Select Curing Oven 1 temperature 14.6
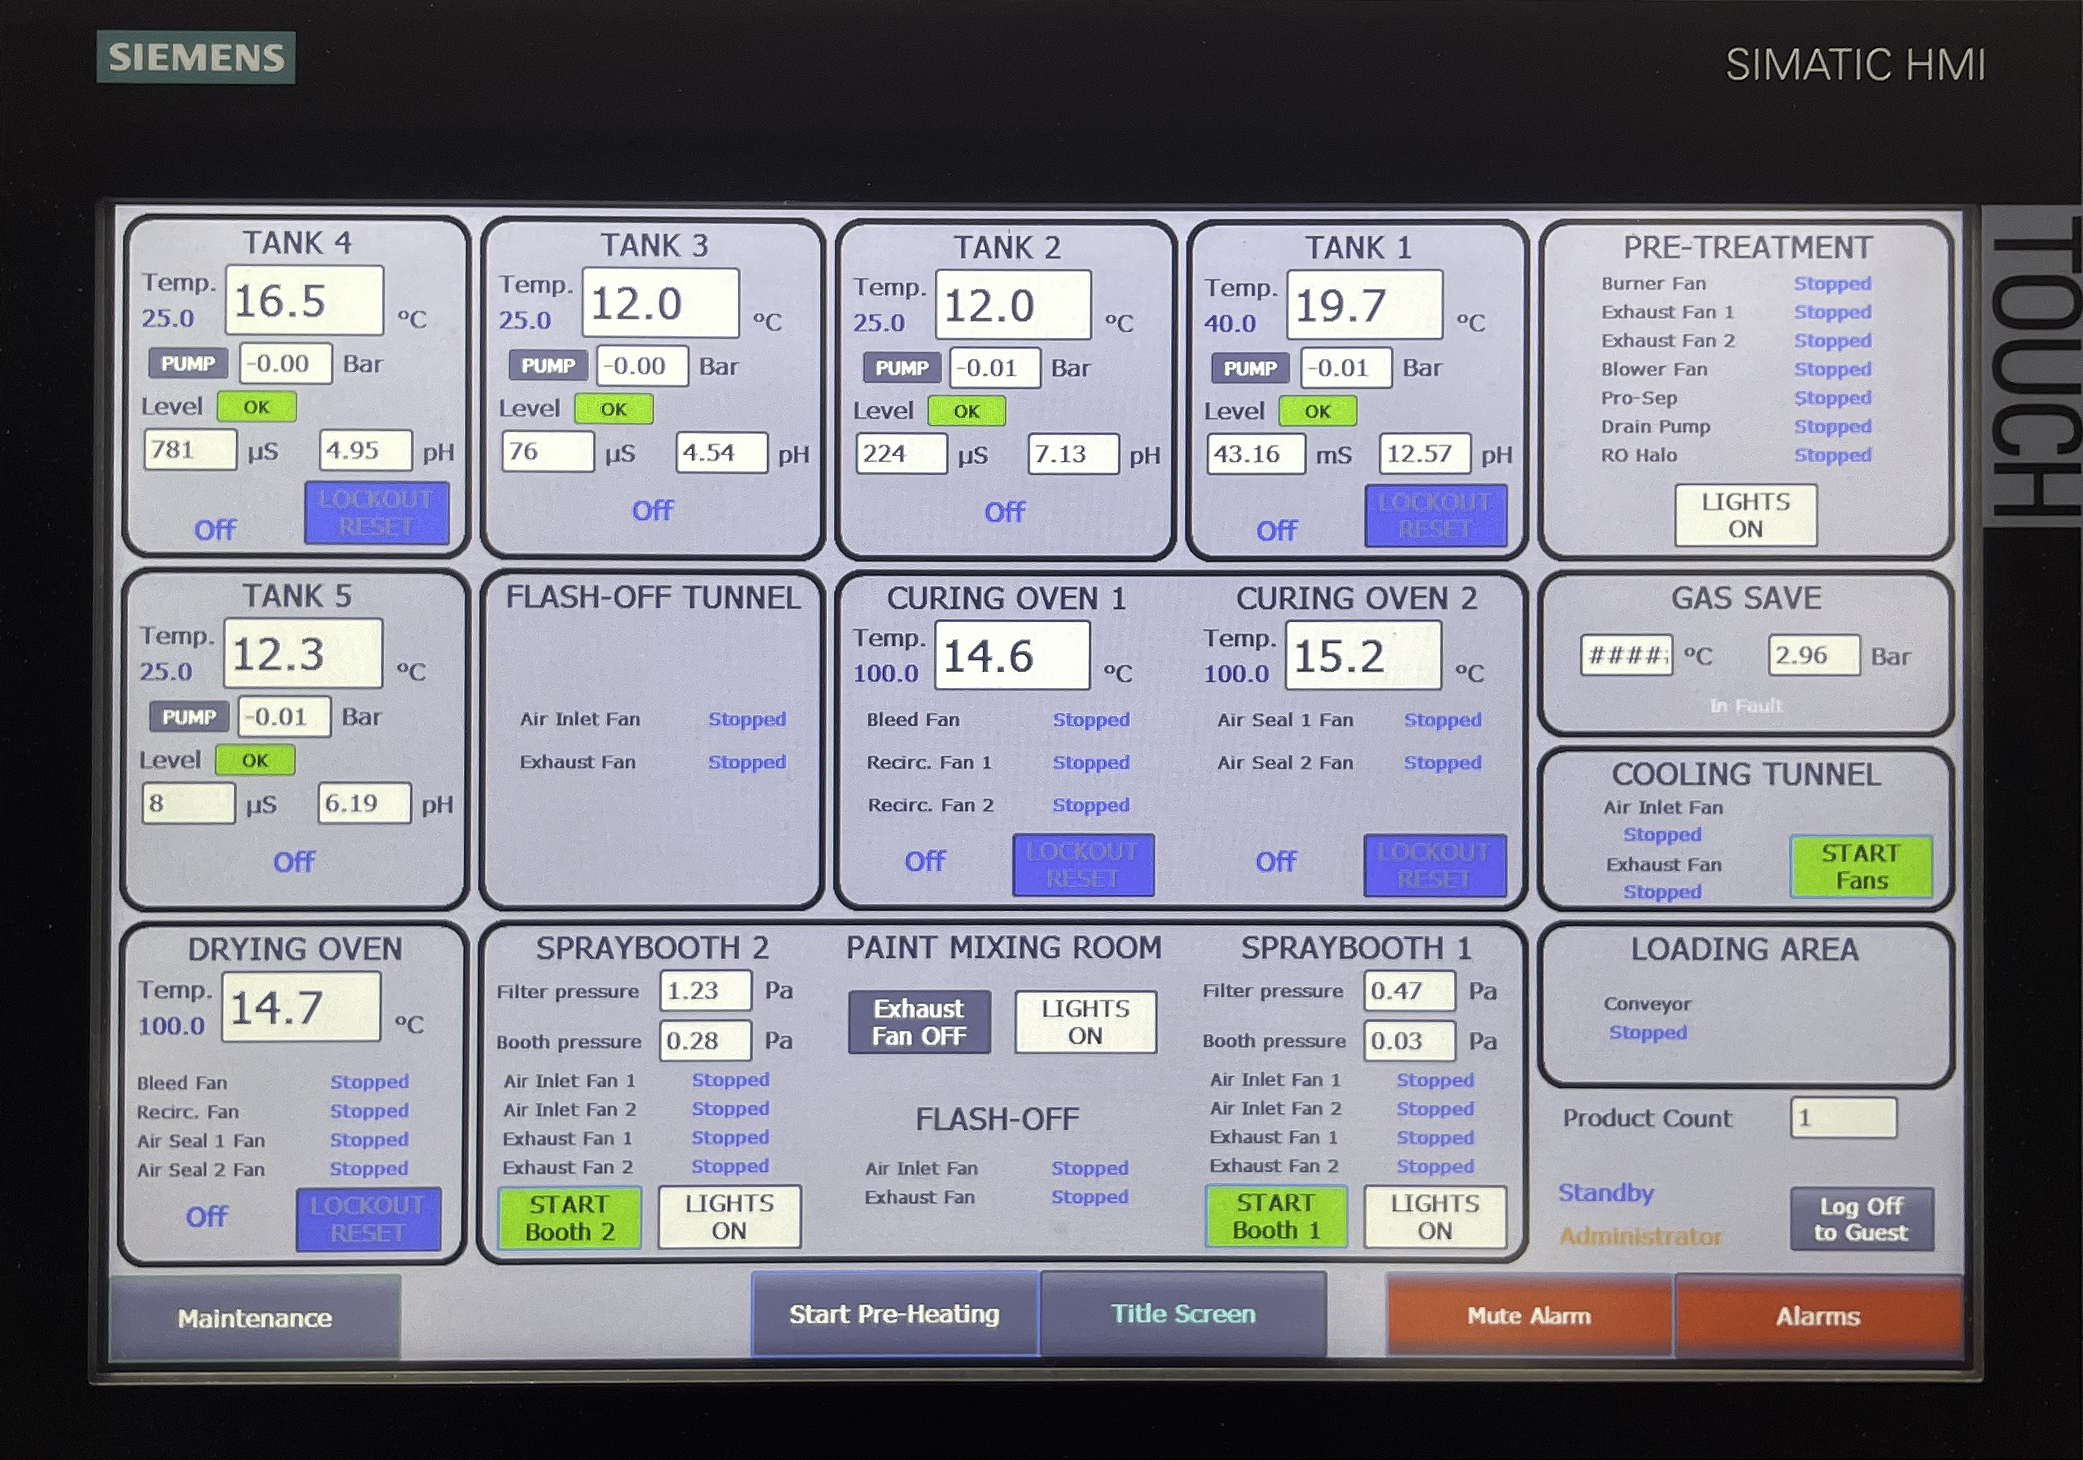The width and height of the screenshot is (2083, 1460). point(1012,656)
